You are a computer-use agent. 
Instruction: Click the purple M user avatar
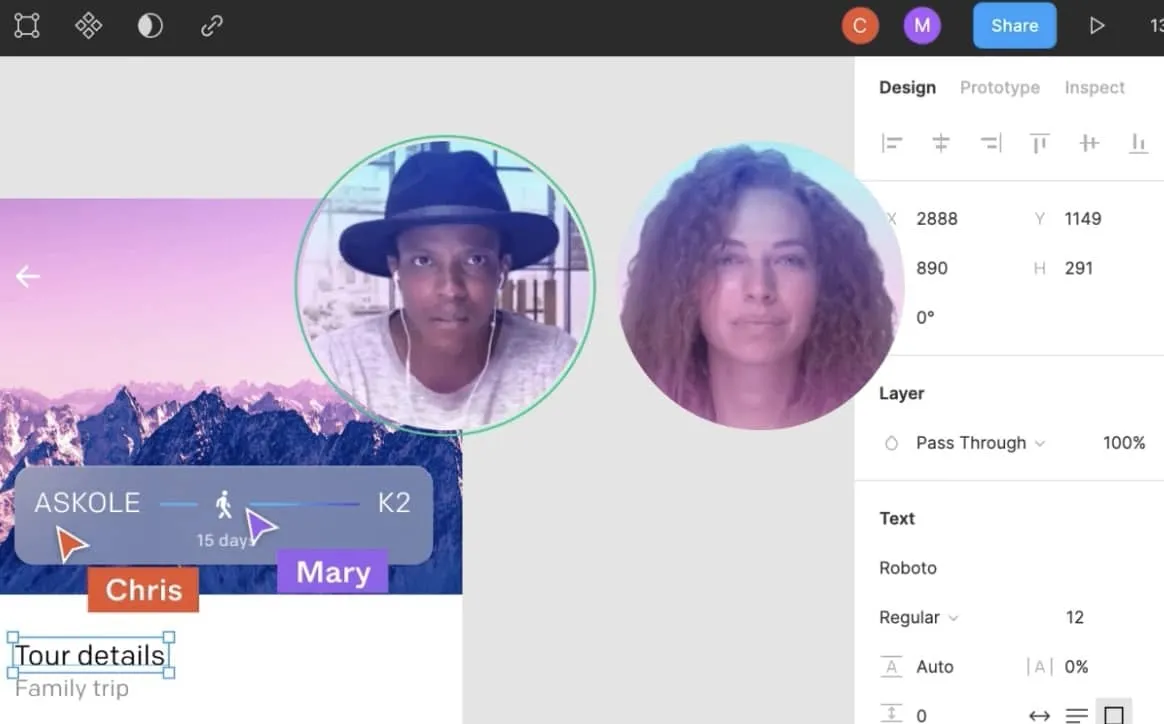(922, 26)
